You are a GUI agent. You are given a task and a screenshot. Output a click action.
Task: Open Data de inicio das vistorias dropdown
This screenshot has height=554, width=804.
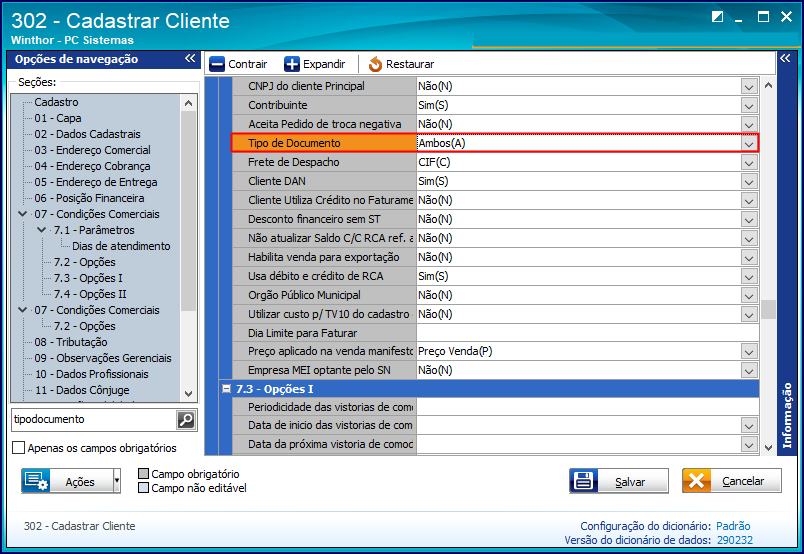pyautogui.click(x=749, y=426)
